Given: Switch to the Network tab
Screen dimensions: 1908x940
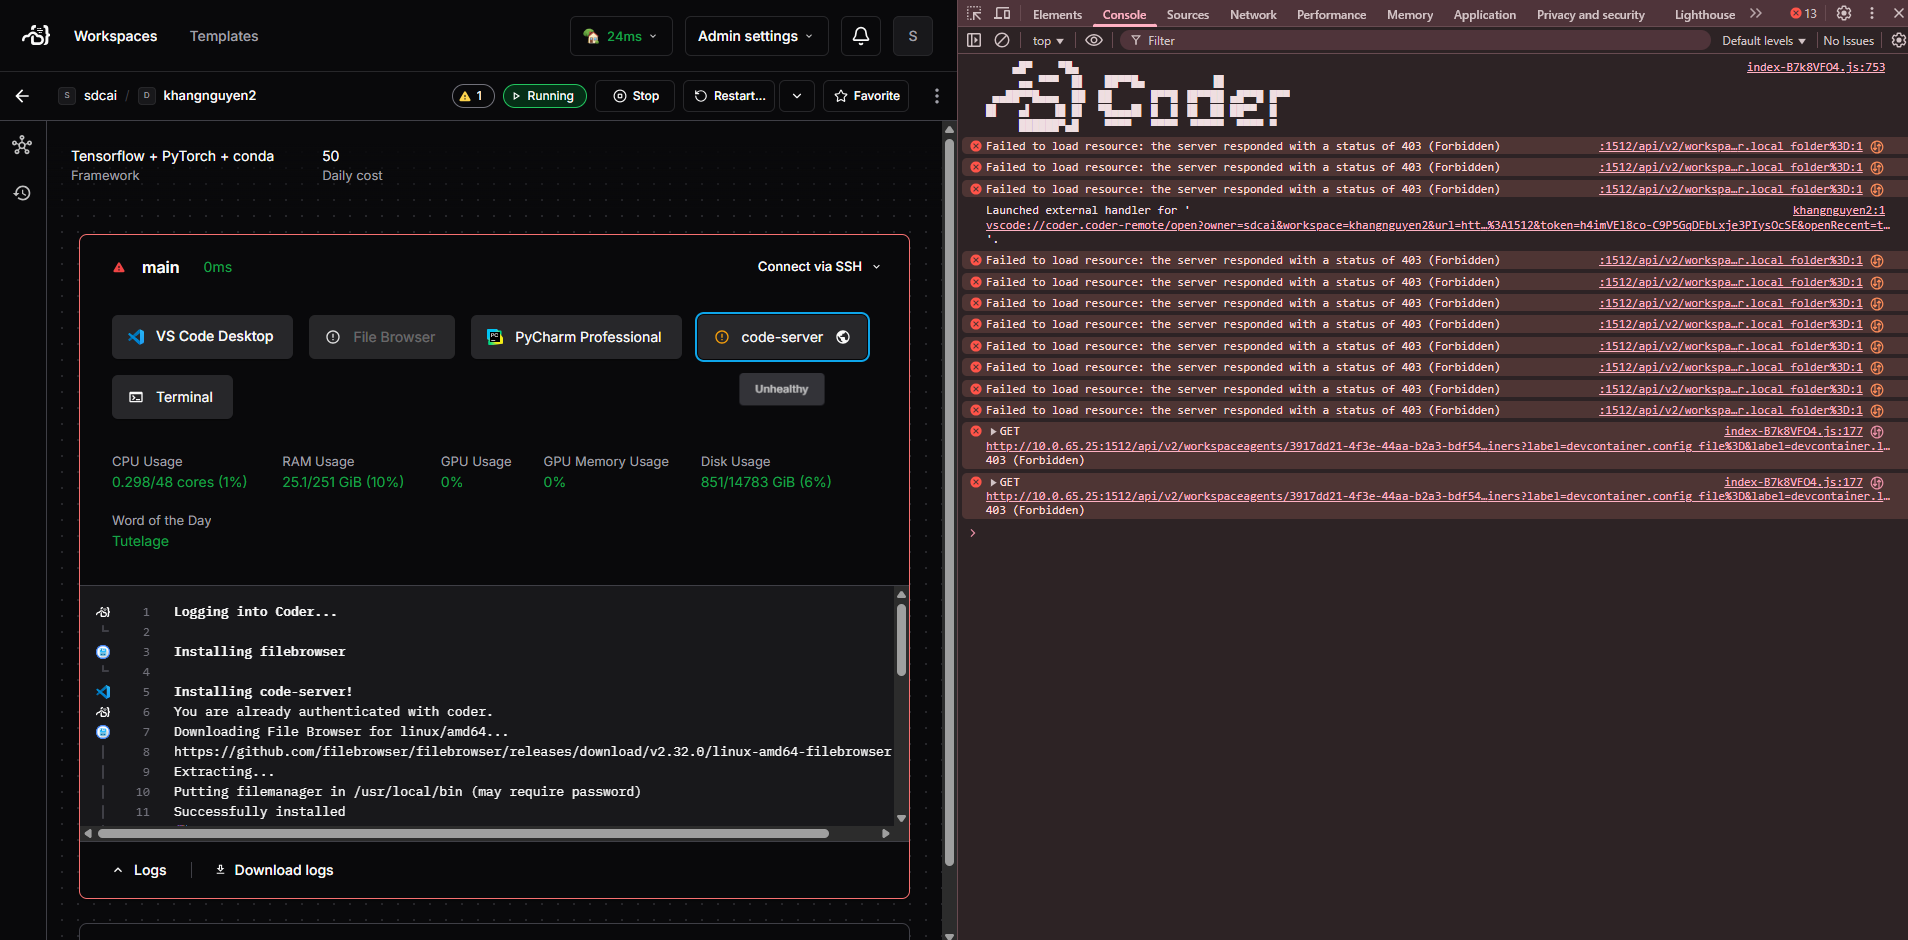Looking at the screenshot, I should pos(1253,15).
